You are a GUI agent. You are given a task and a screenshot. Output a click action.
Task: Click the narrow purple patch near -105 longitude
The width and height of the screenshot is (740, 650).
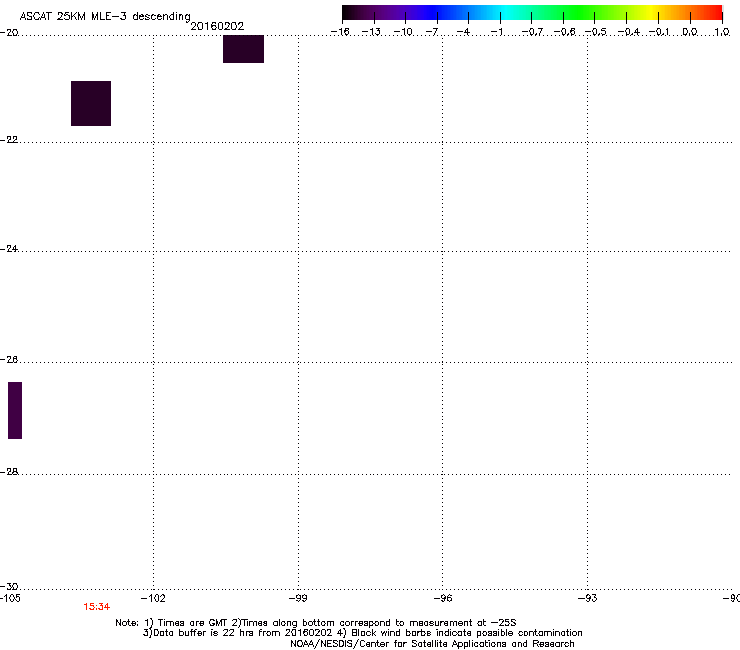15,411
